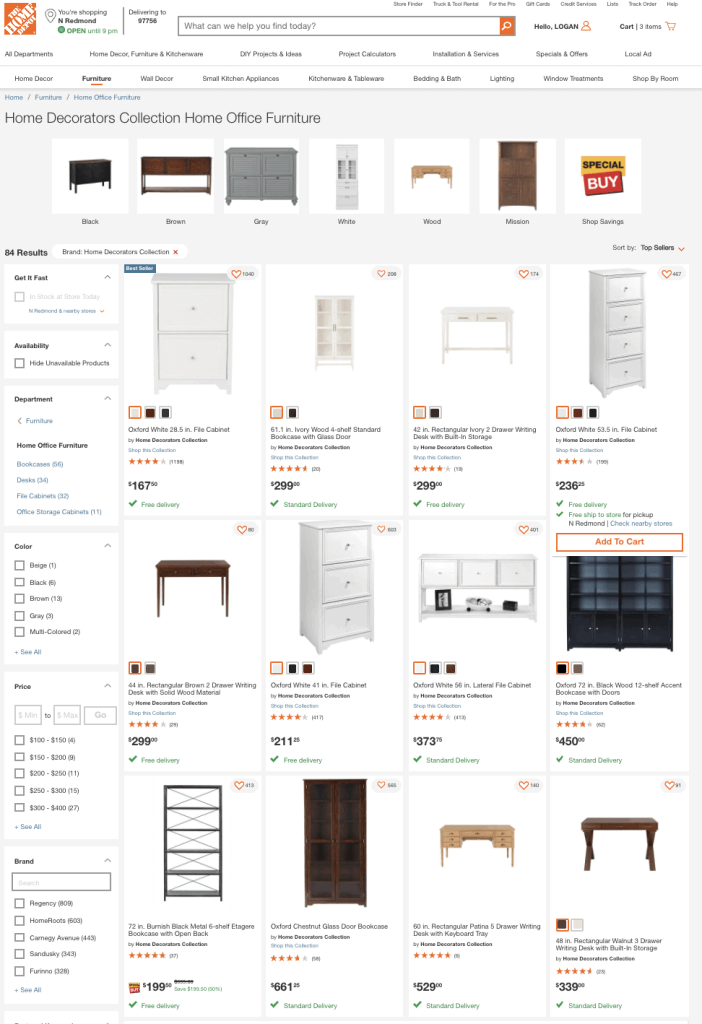Collapse the Color filter section

click(x=108, y=546)
